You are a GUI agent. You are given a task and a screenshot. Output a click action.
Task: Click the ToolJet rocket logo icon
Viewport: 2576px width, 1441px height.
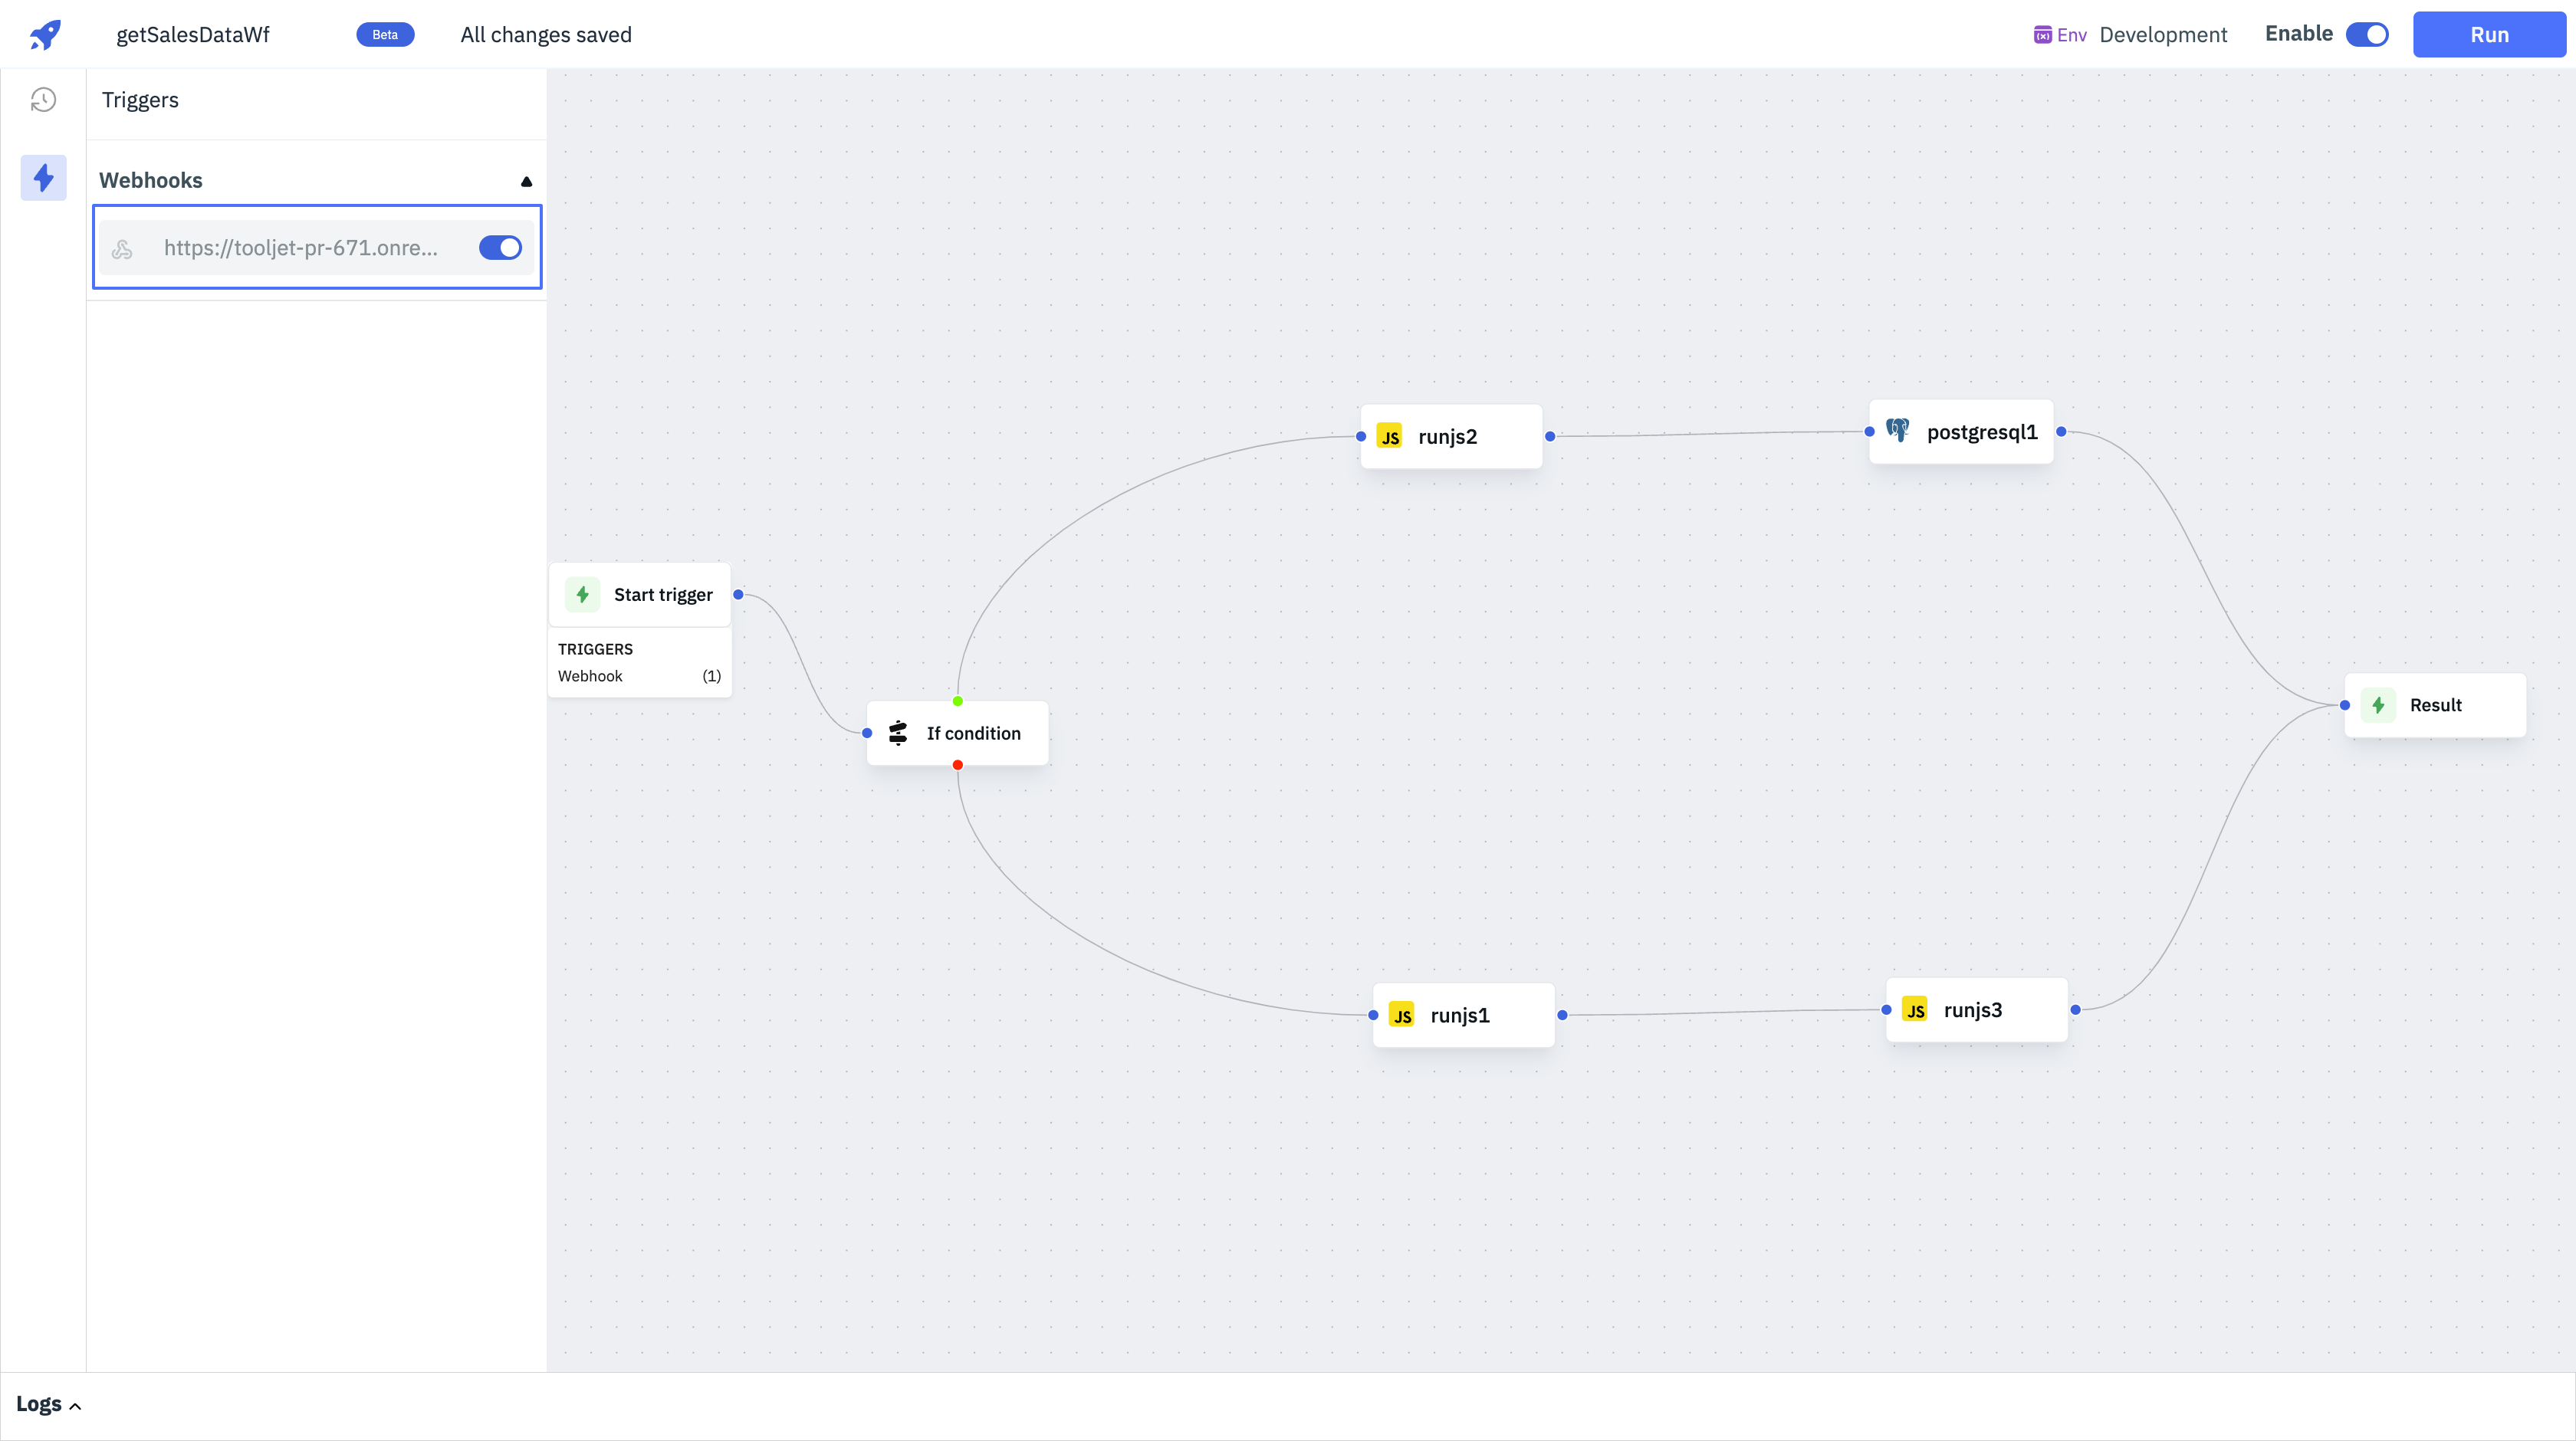(45, 34)
